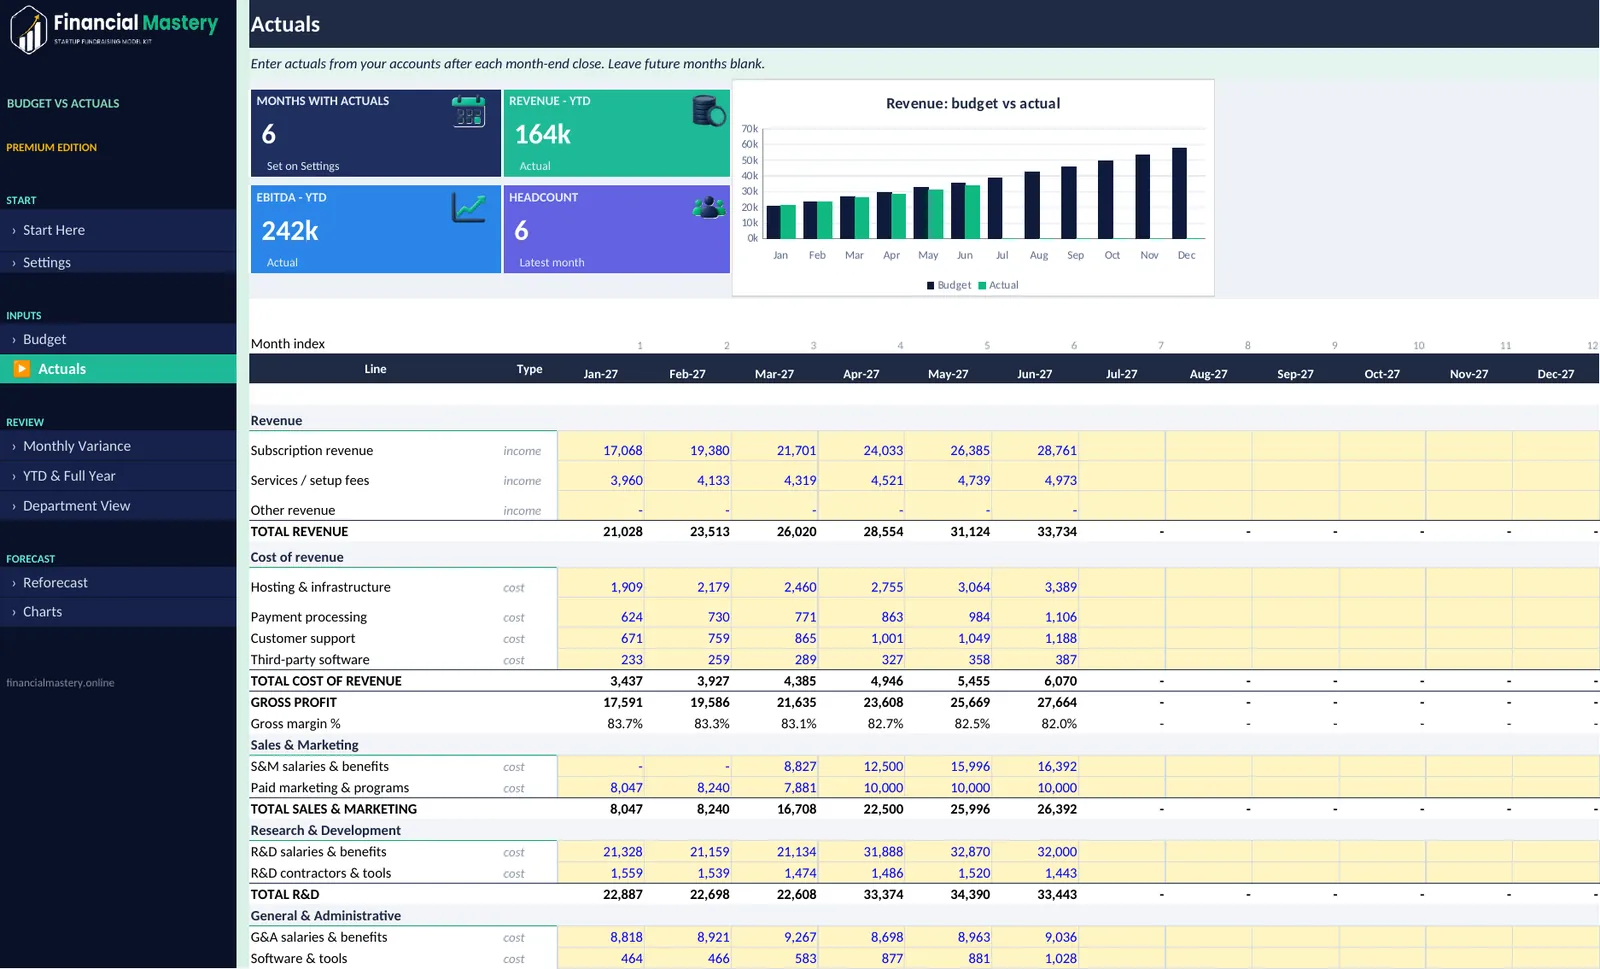This screenshot has height=969, width=1600.
Task: Select the Jun-27 G&A salaries value 9,036
Action: coord(1060,937)
